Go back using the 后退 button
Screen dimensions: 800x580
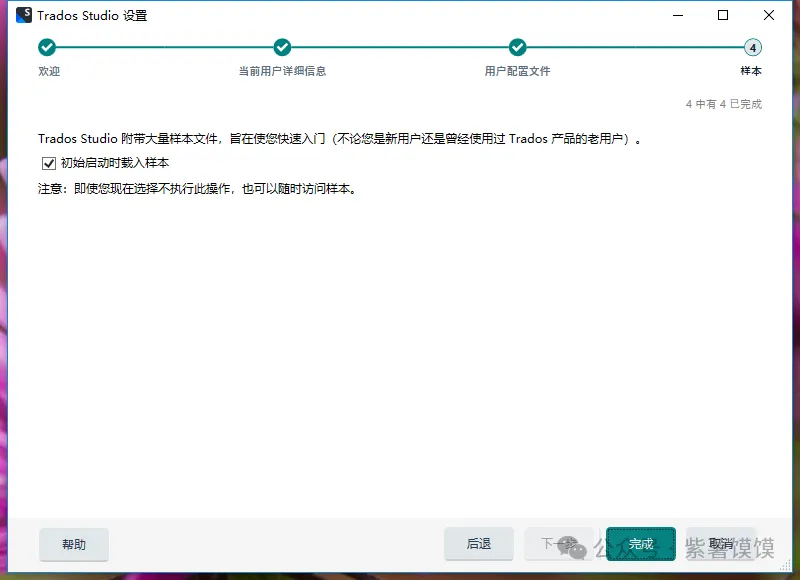pos(479,544)
